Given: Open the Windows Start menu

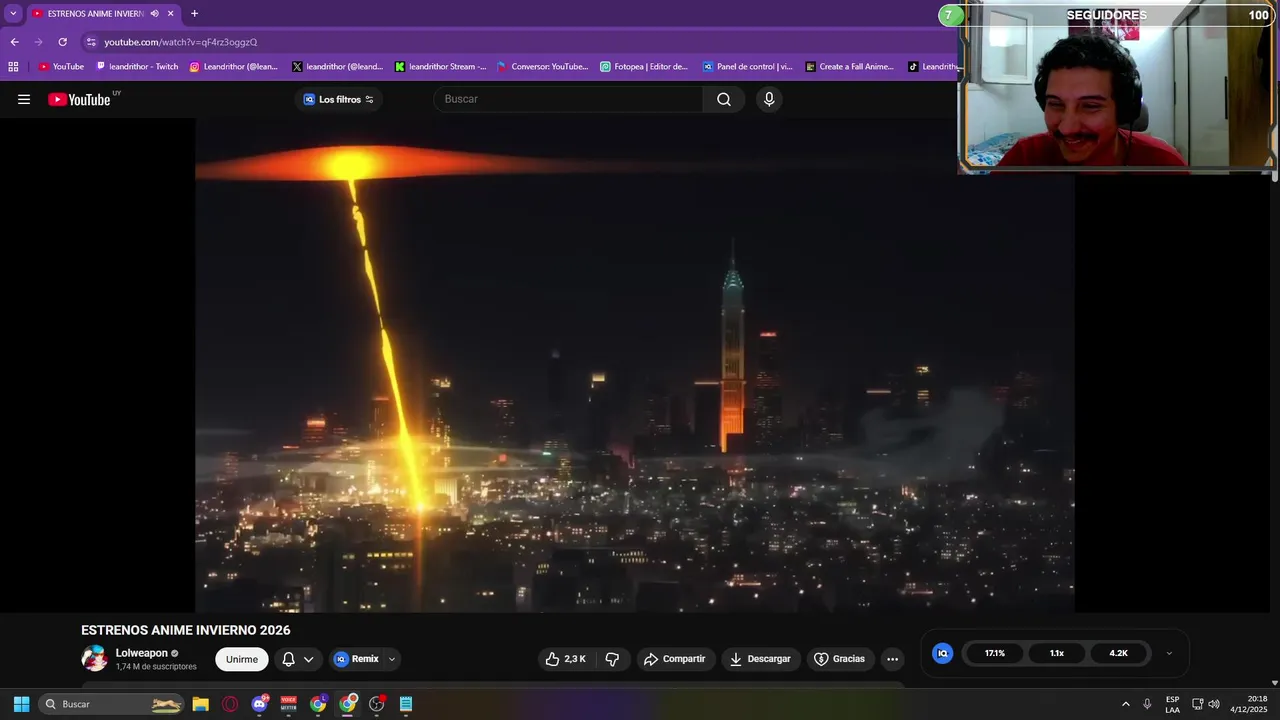Looking at the screenshot, I should click(x=21, y=704).
